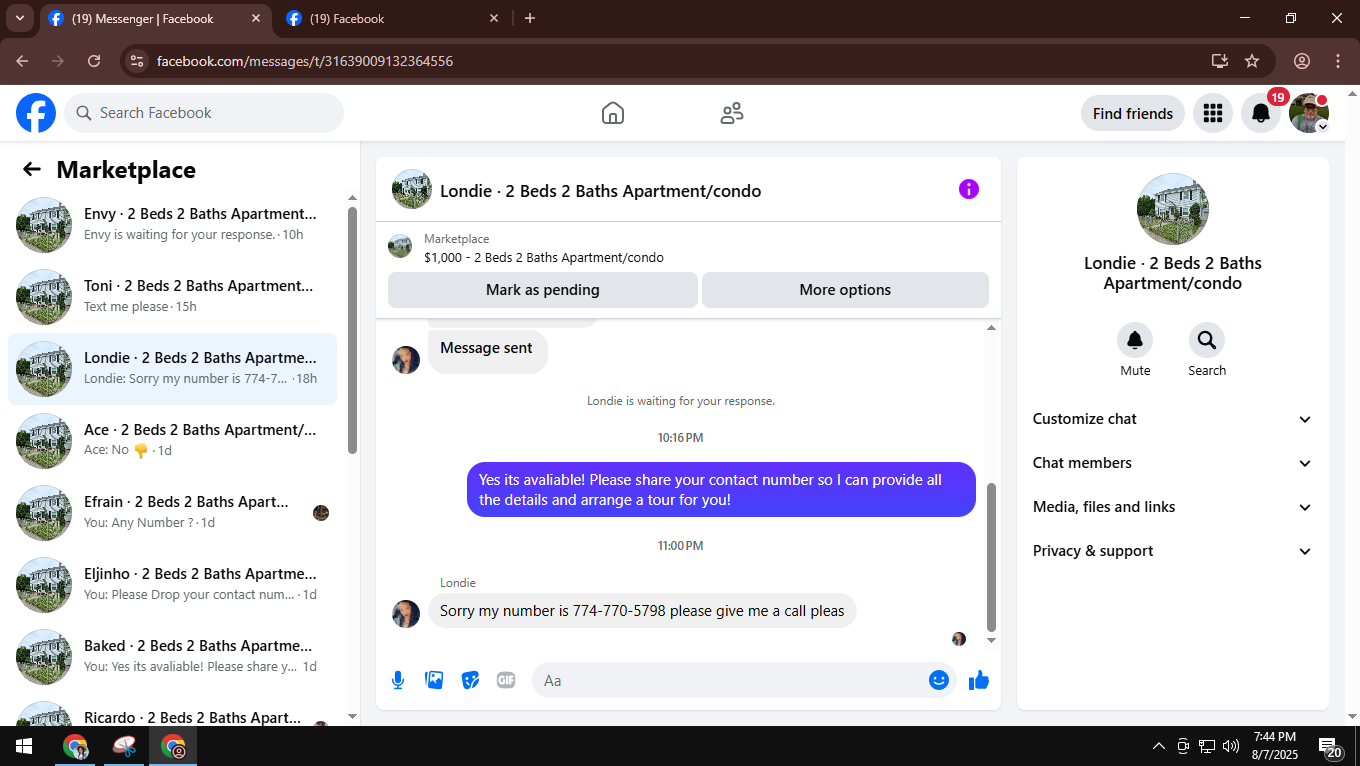This screenshot has height=766, width=1360.
Task: Focus the Search Facebook field
Action: 204,113
